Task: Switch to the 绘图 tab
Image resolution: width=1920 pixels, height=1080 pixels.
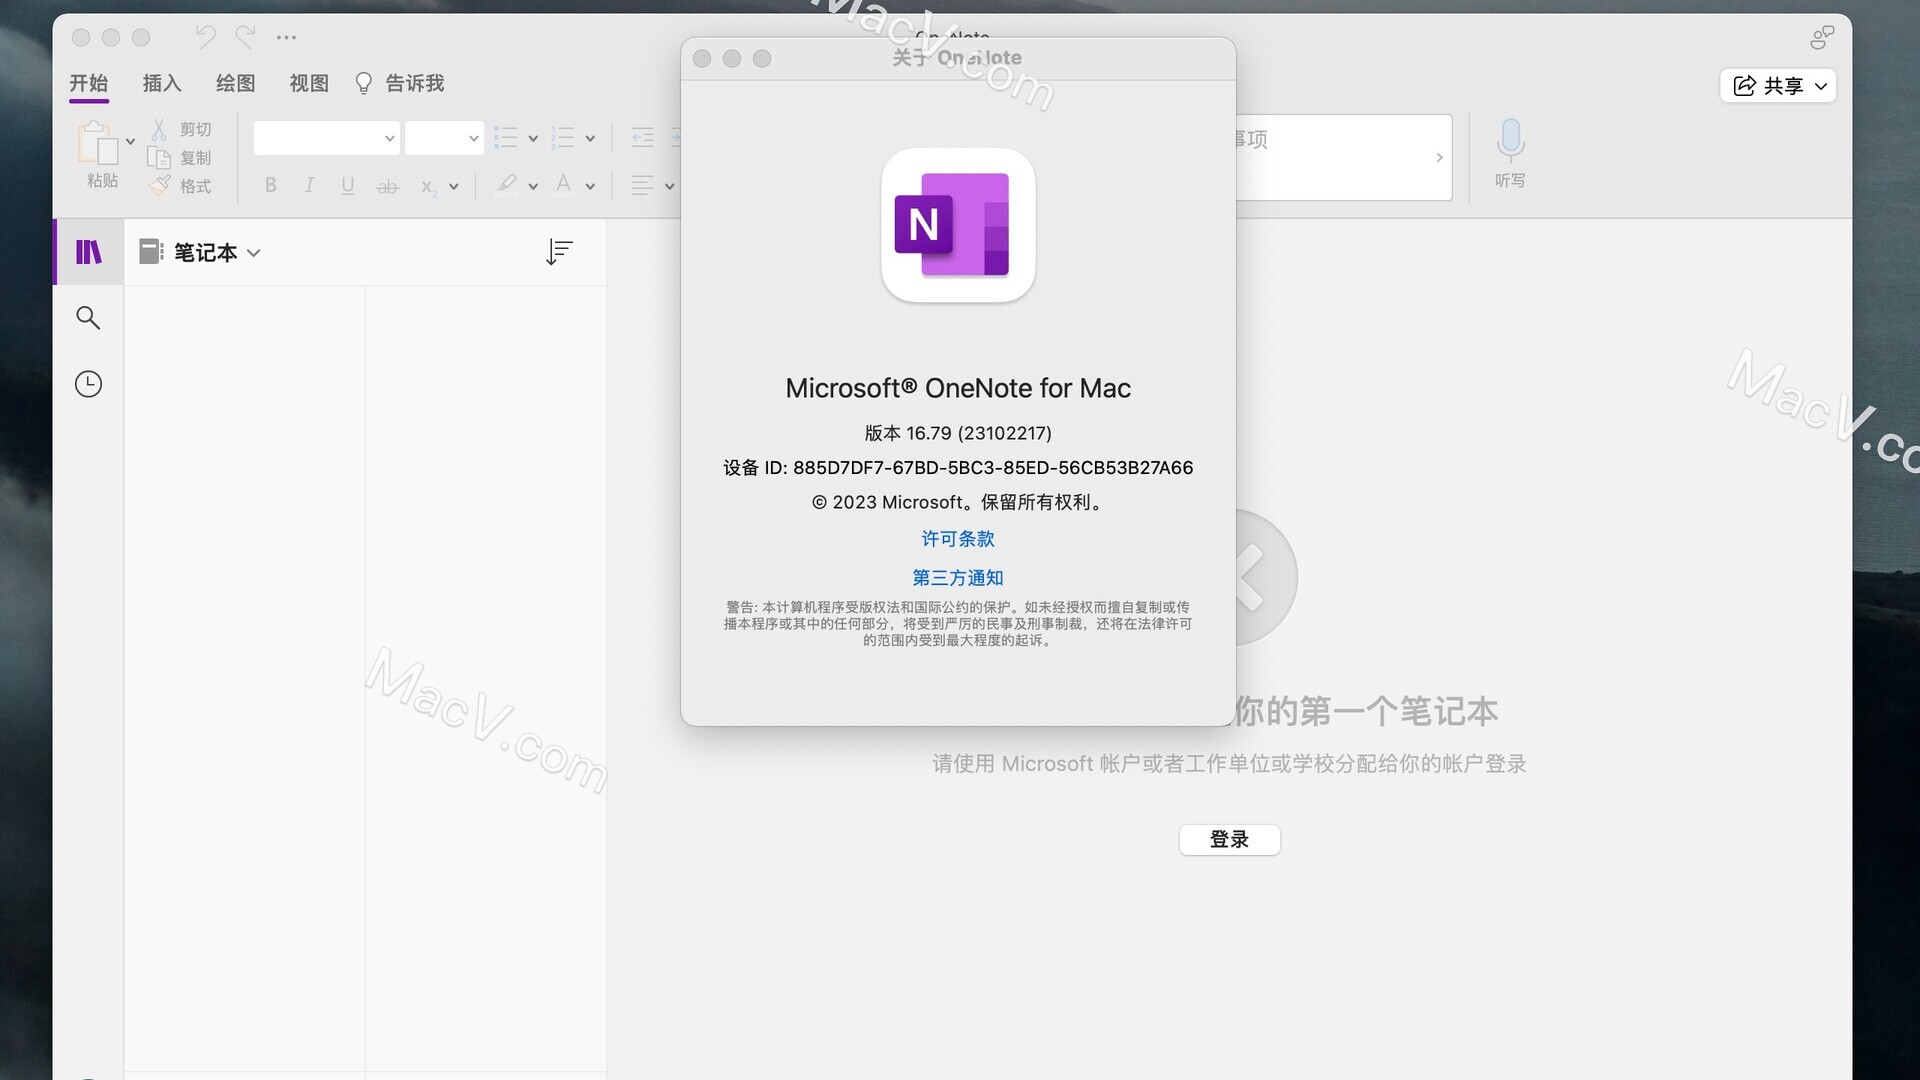Action: point(236,83)
